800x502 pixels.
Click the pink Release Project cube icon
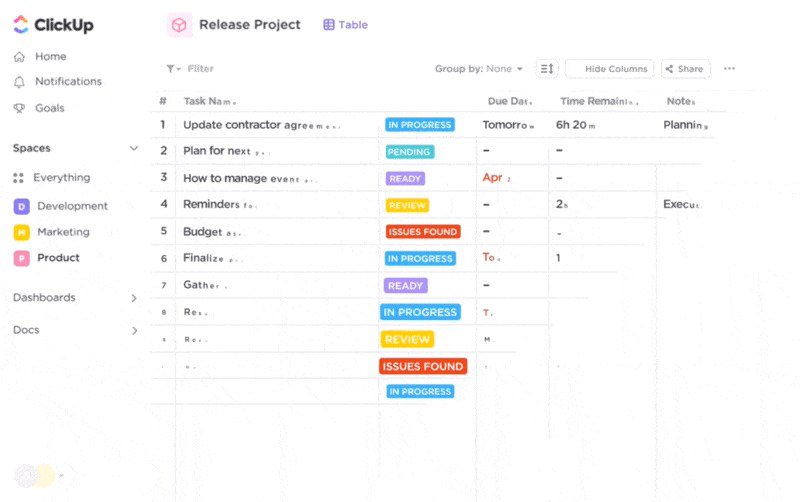[x=179, y=25]
